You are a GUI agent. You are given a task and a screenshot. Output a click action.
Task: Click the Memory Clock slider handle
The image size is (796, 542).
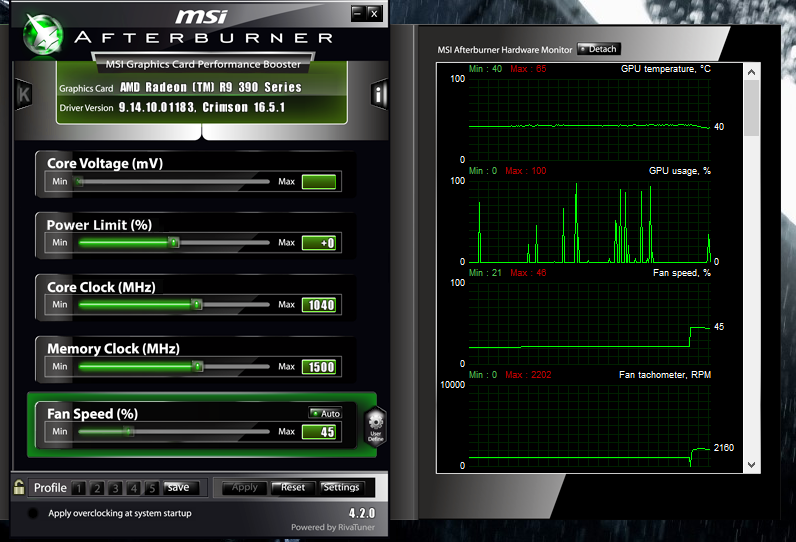198,366
